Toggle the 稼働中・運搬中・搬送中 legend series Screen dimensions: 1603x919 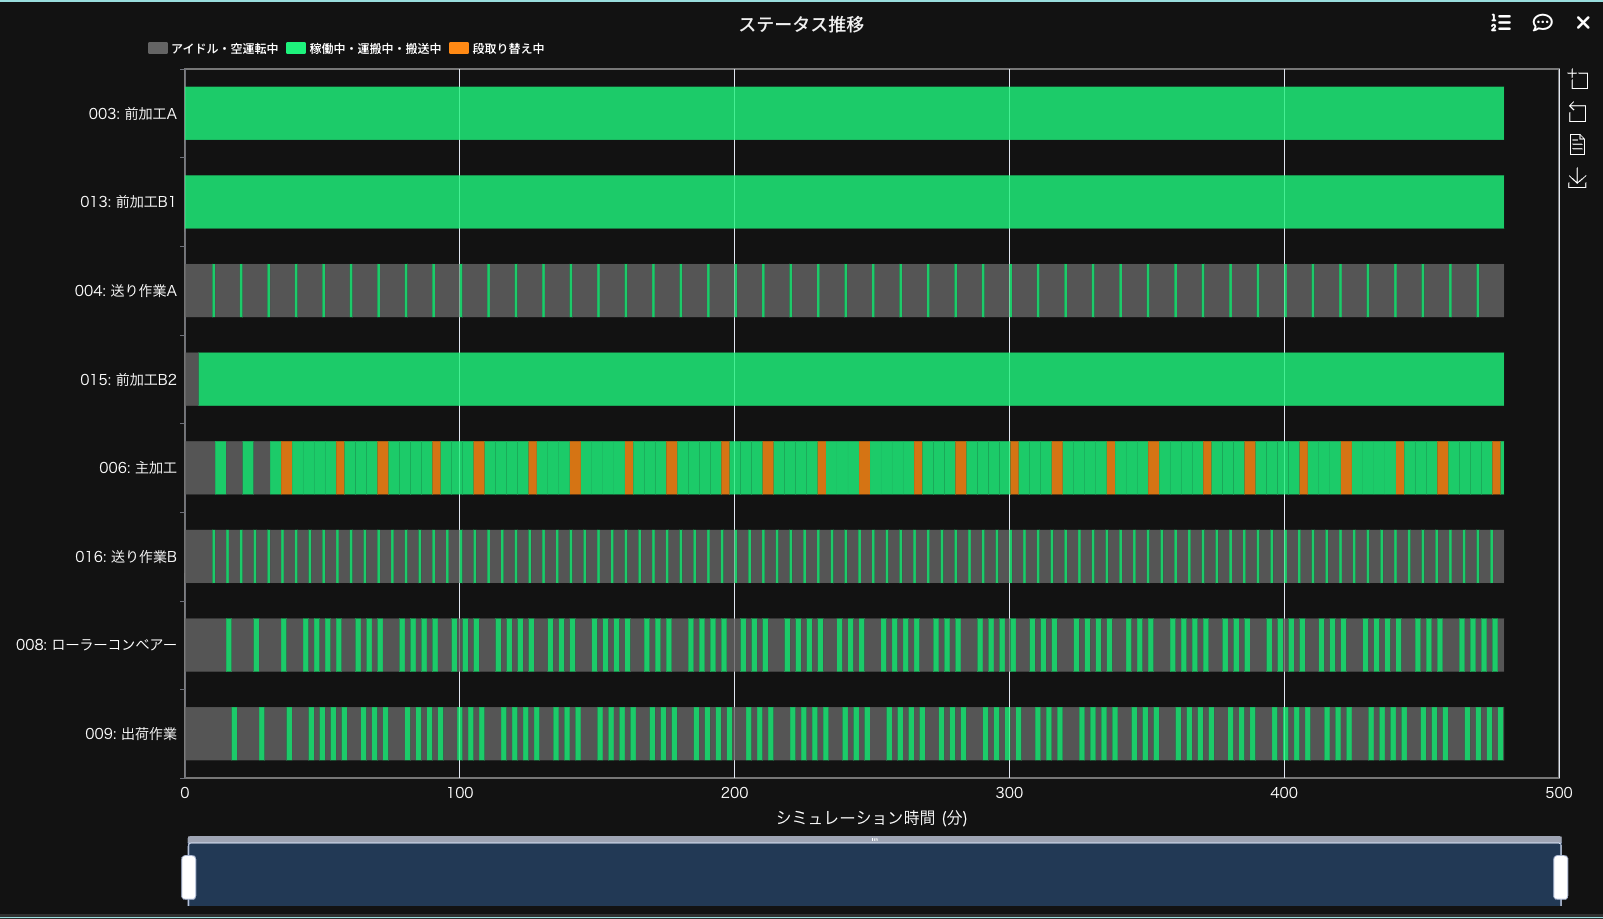(x=364, y=48)
